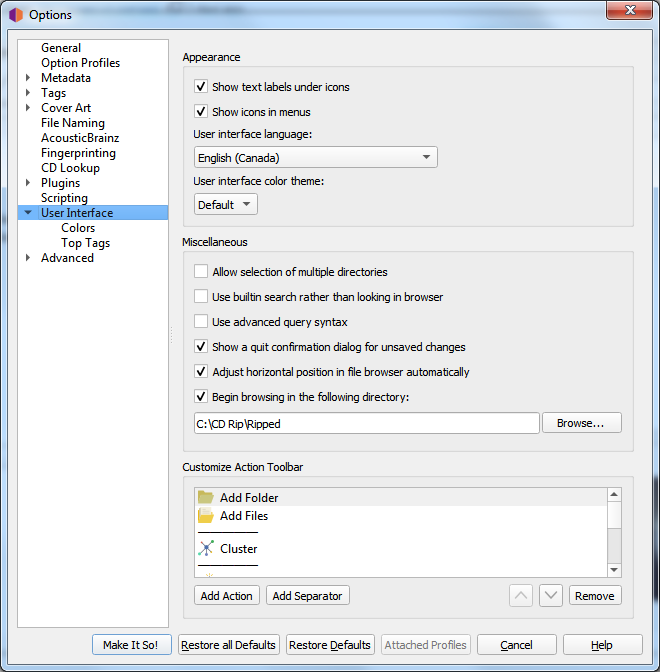
Task: Open the User interface language dropdown
Action: [x=315, y=158]
